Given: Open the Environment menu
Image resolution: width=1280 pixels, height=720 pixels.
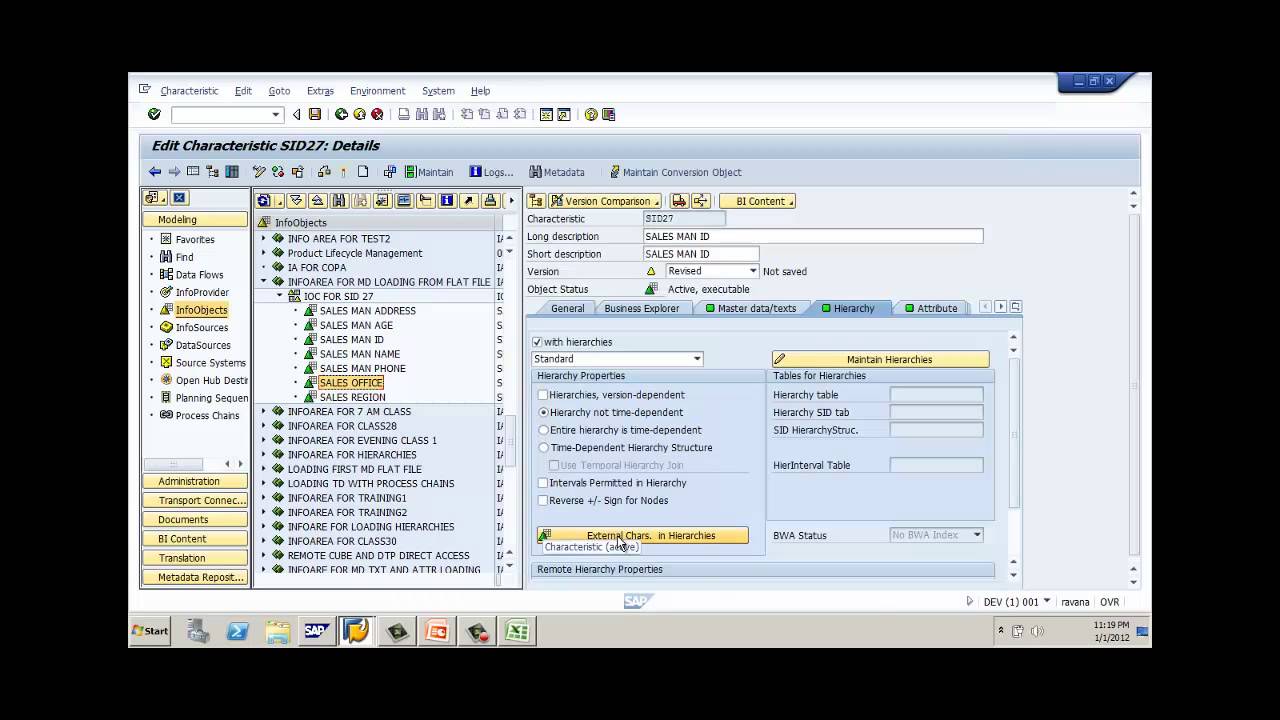Looking at the screenshot, I should click(378, 91).
